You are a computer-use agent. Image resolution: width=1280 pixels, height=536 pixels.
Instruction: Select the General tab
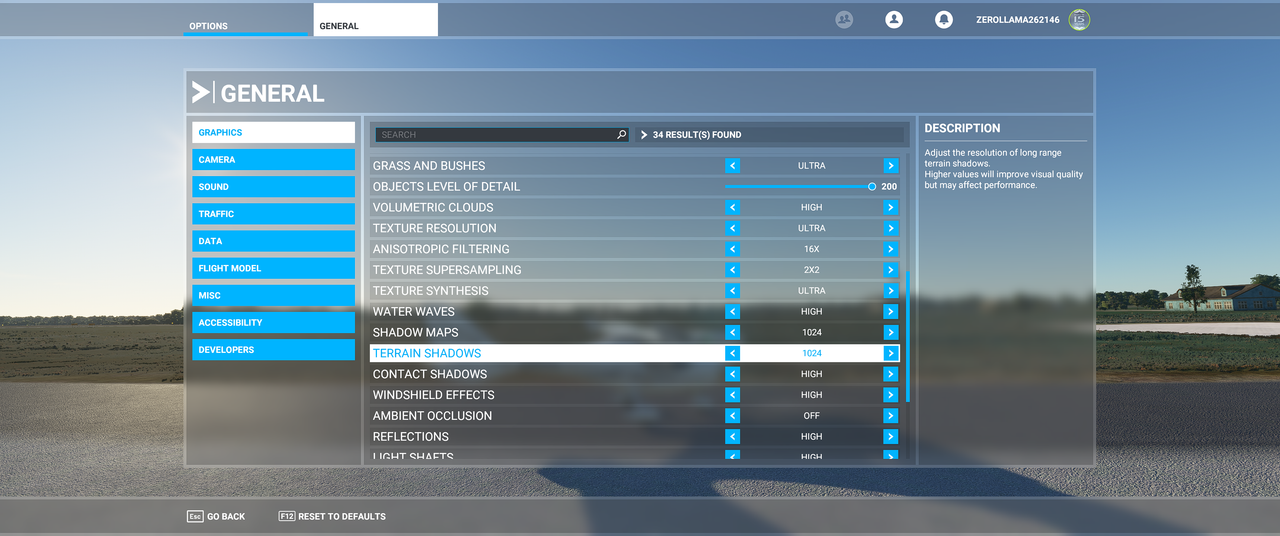(x=375, y=20)
